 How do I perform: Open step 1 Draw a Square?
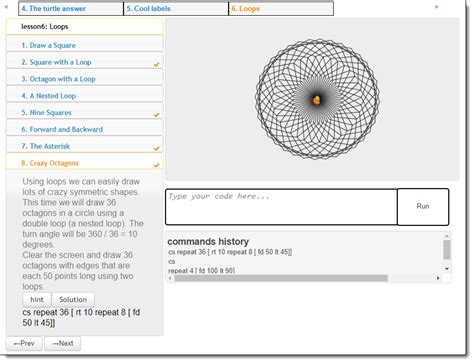(x=85, y=45)
